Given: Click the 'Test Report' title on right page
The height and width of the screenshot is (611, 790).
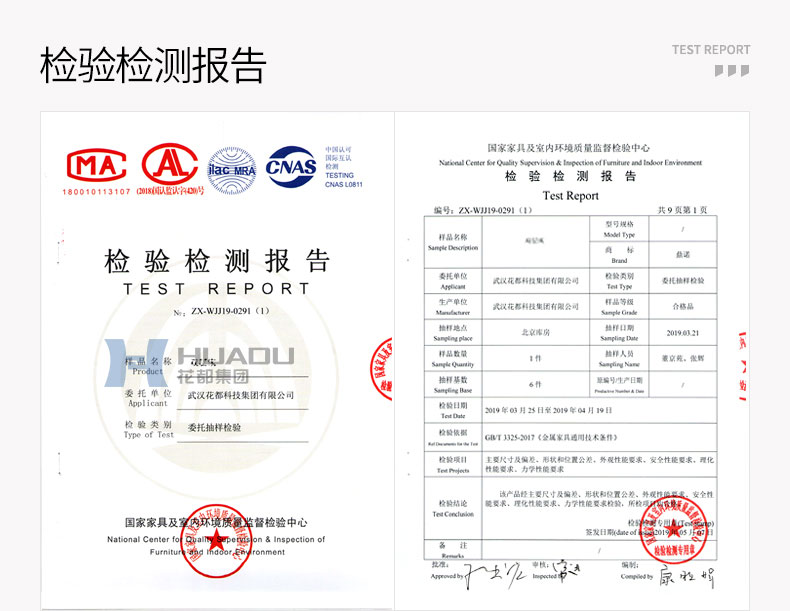Looking at the screenshot, I should 570,195.
